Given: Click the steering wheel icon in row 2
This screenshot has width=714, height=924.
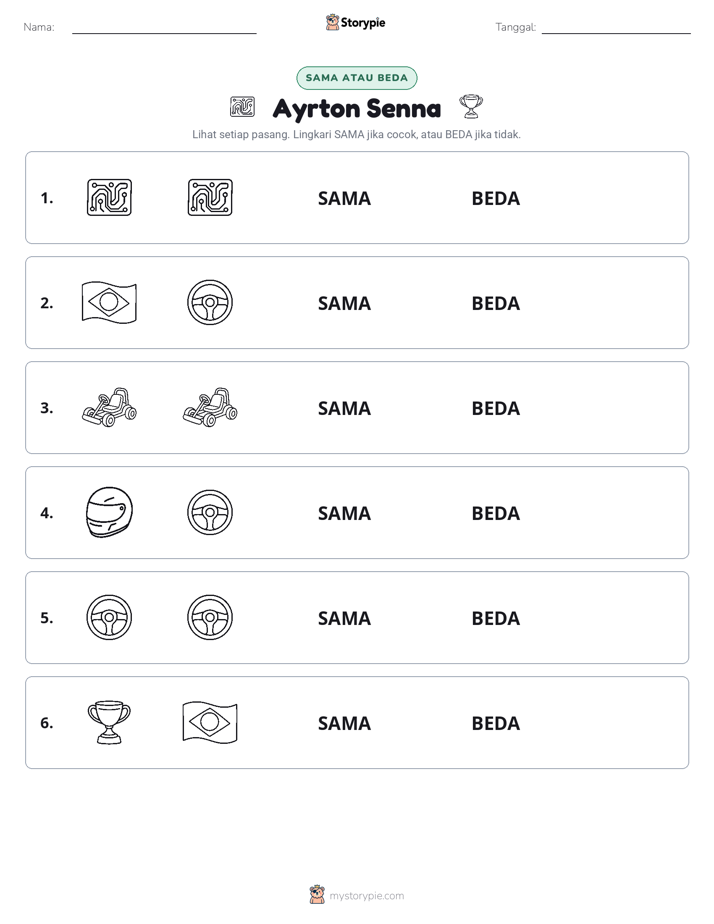Looking at the screenshot, I should [210, 302].
